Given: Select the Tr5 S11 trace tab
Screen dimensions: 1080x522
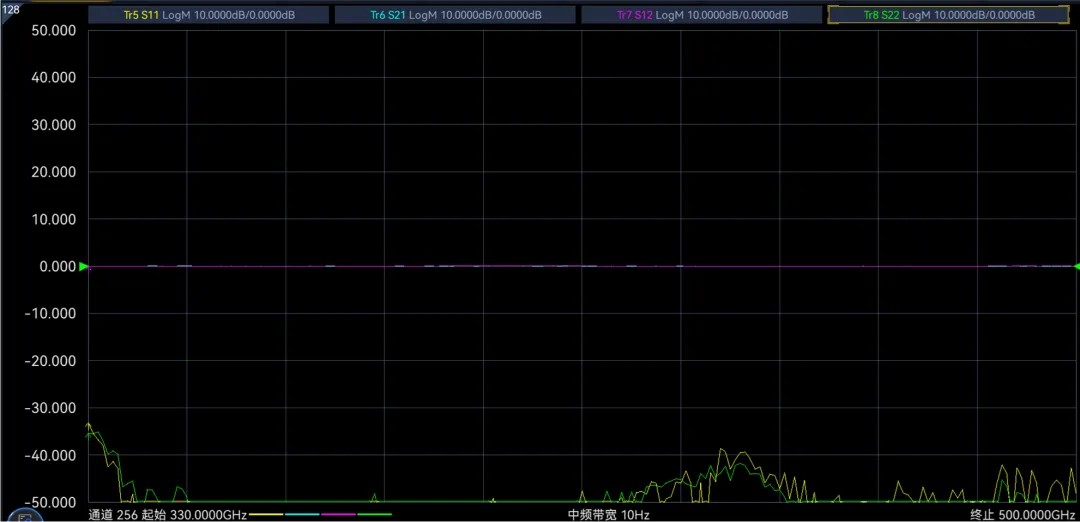Looking at the screenshot, I should tap(208, 15).
